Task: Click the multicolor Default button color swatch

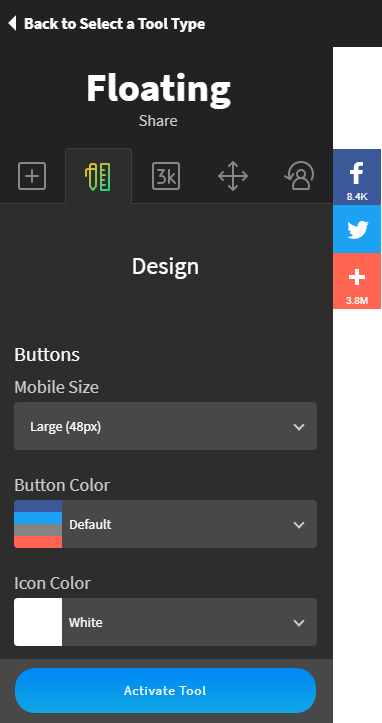Action: coord(38,524)
